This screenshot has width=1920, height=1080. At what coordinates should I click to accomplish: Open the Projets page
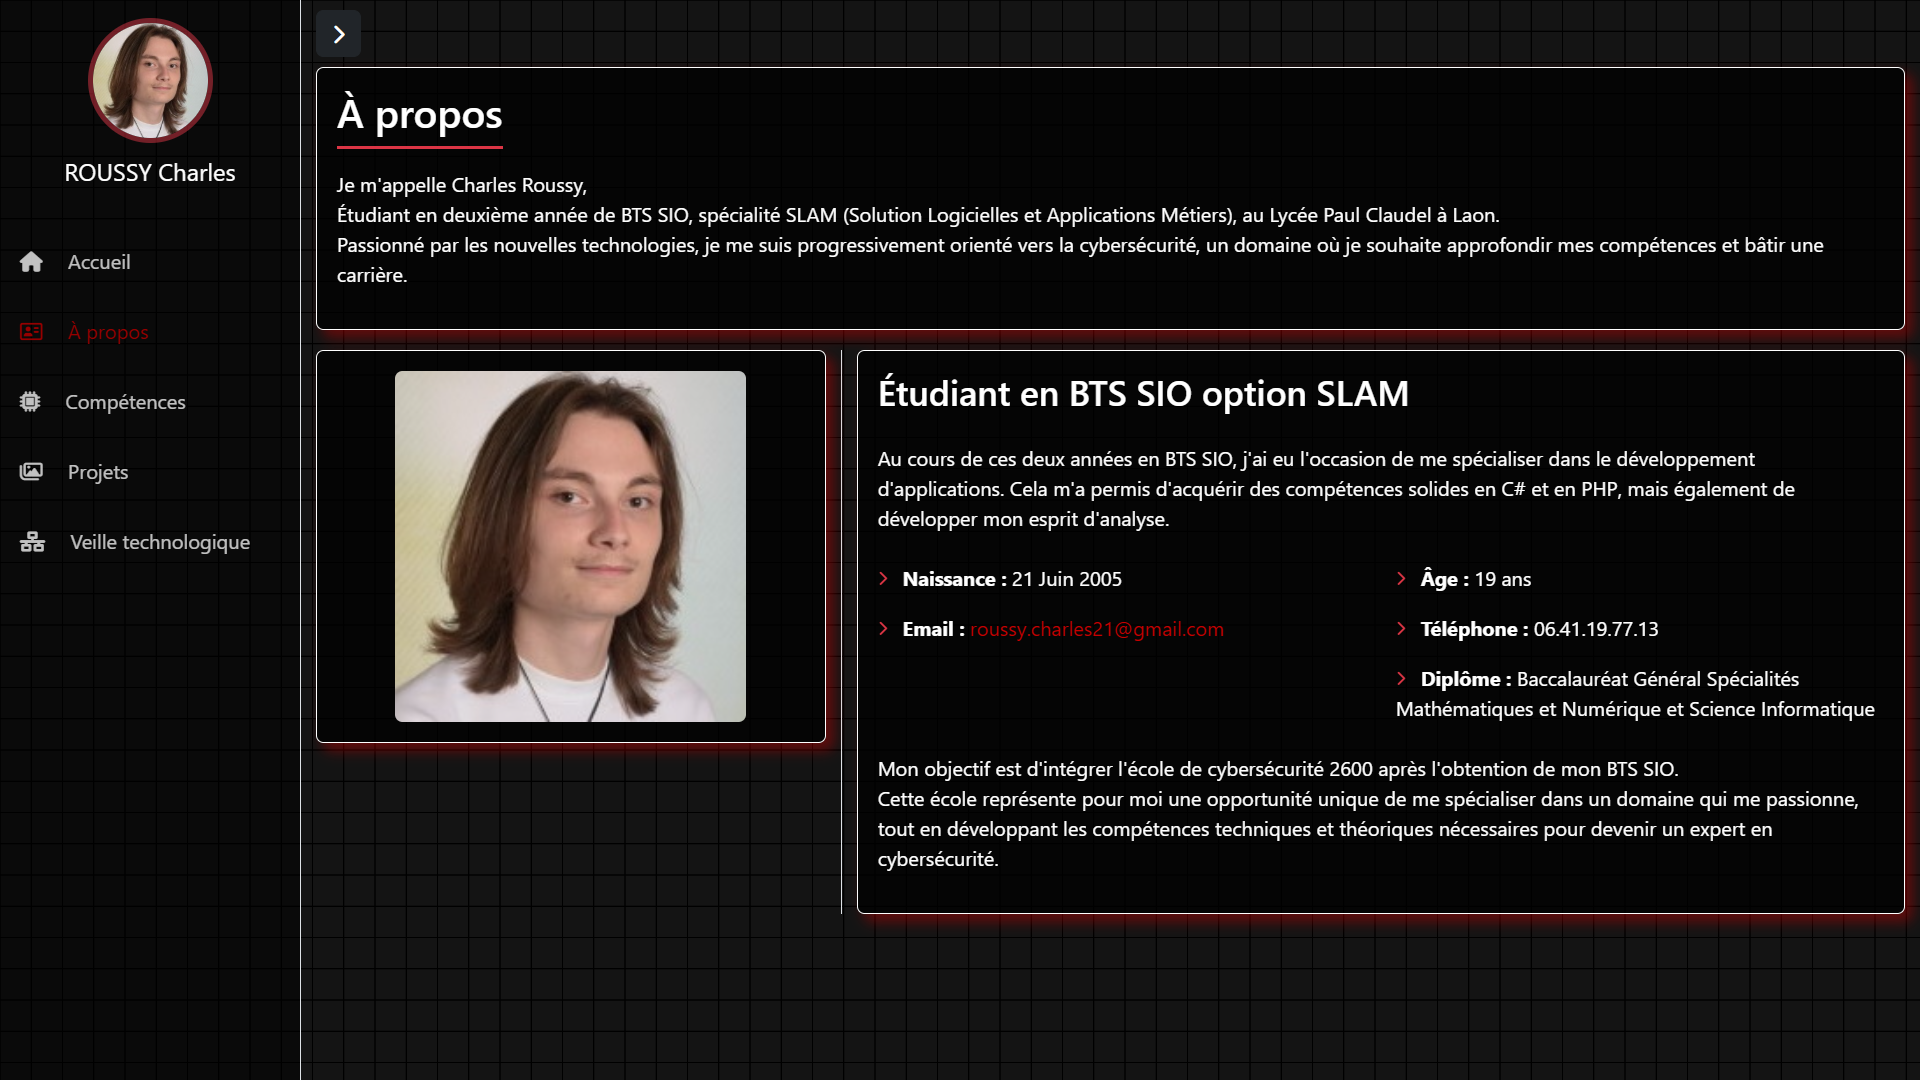pyautogui.click(x=98, y=472)
